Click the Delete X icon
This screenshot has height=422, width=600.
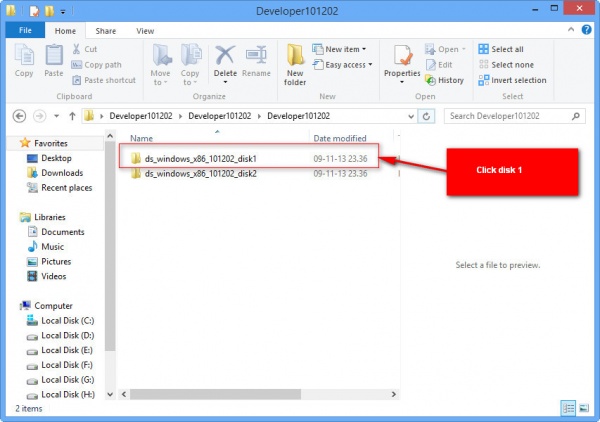coord(225,55)
